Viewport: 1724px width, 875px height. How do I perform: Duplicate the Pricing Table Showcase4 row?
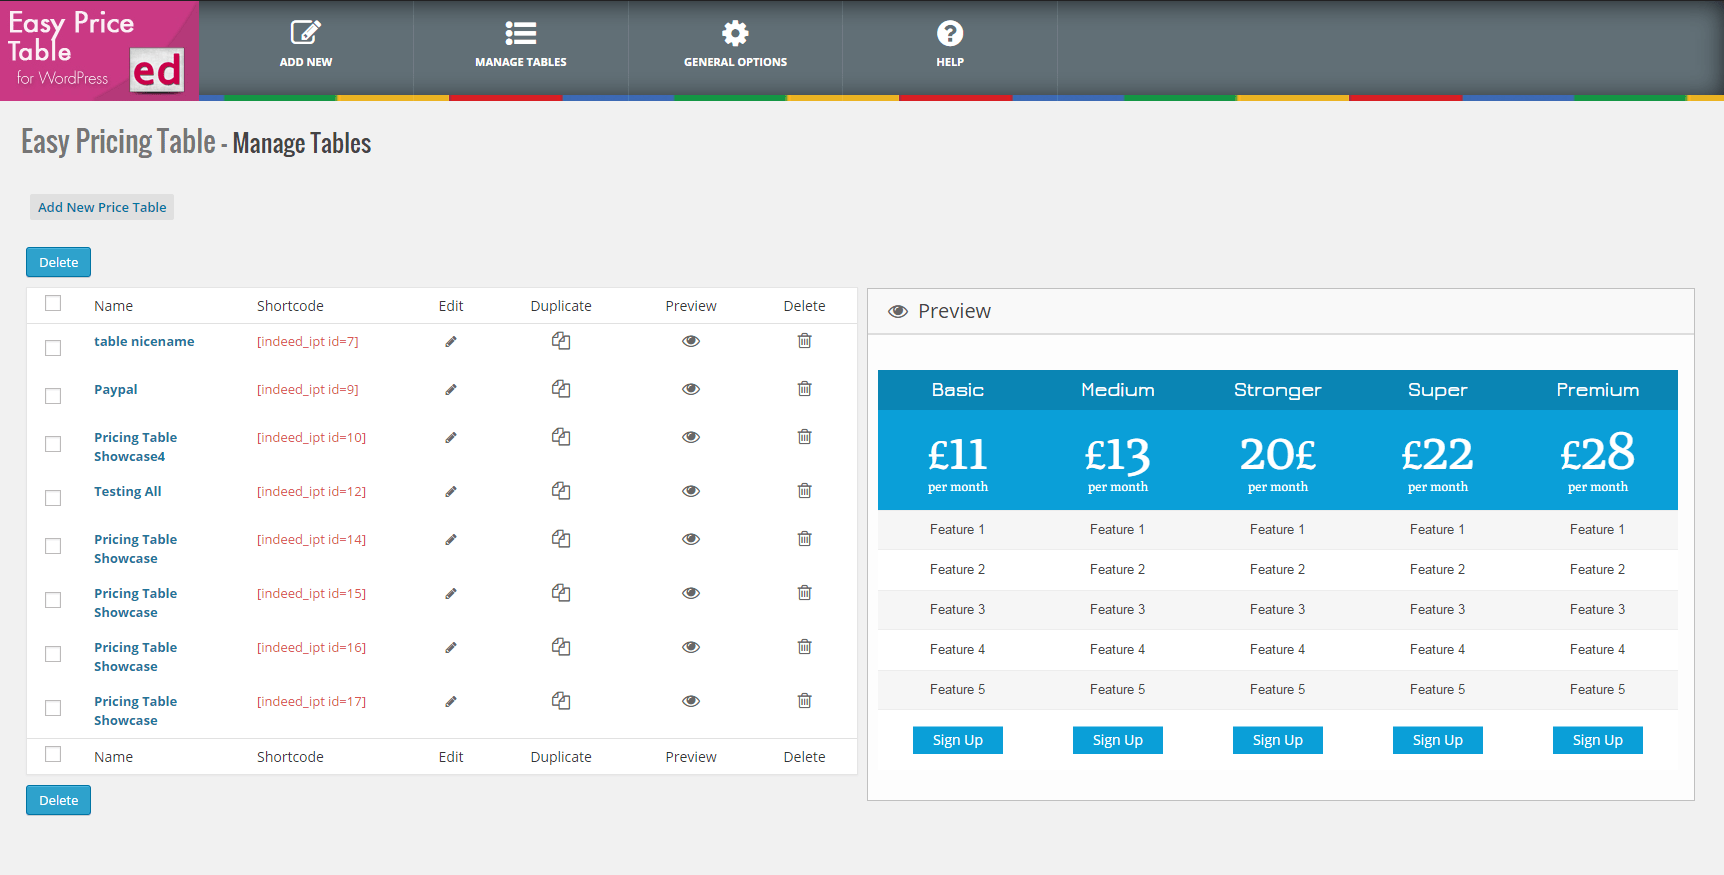pos(561,437)
